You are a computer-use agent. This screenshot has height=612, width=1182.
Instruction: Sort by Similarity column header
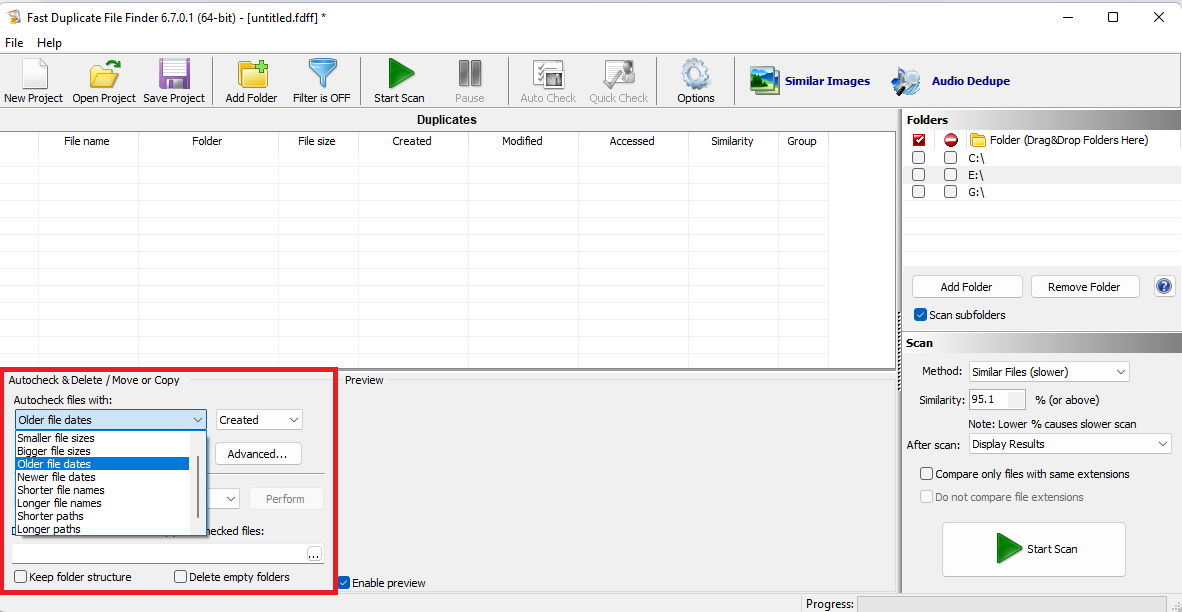tap(733, 141)
